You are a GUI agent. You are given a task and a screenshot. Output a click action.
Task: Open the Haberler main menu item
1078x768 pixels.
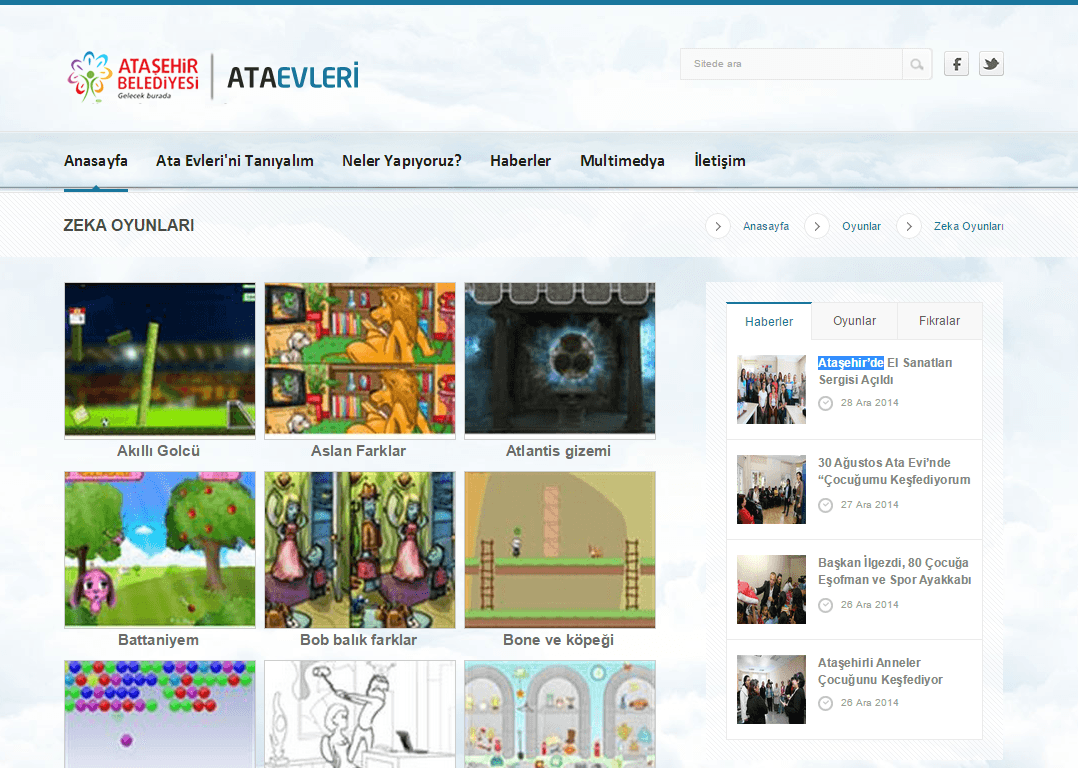point(520,161)
